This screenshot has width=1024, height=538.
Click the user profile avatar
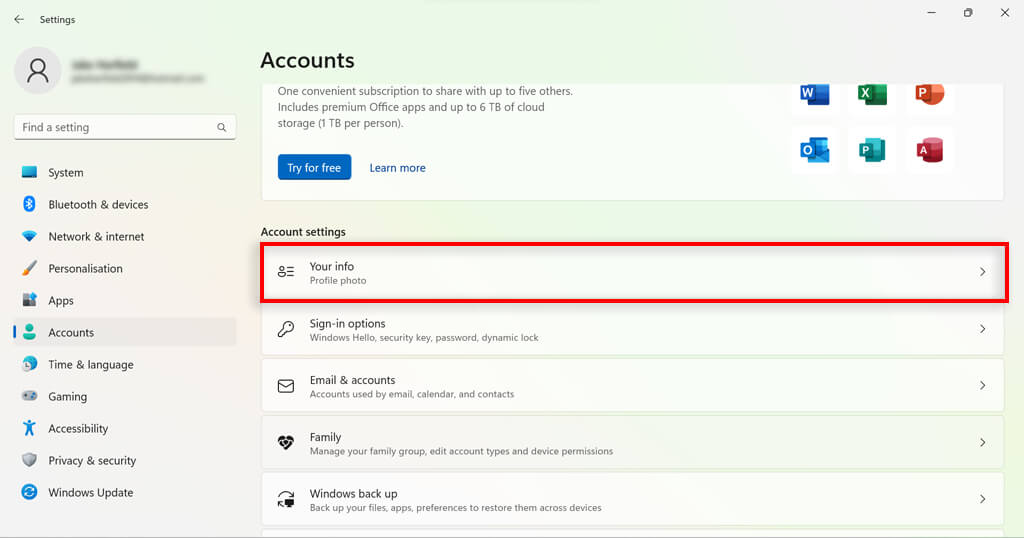[38, 70]
